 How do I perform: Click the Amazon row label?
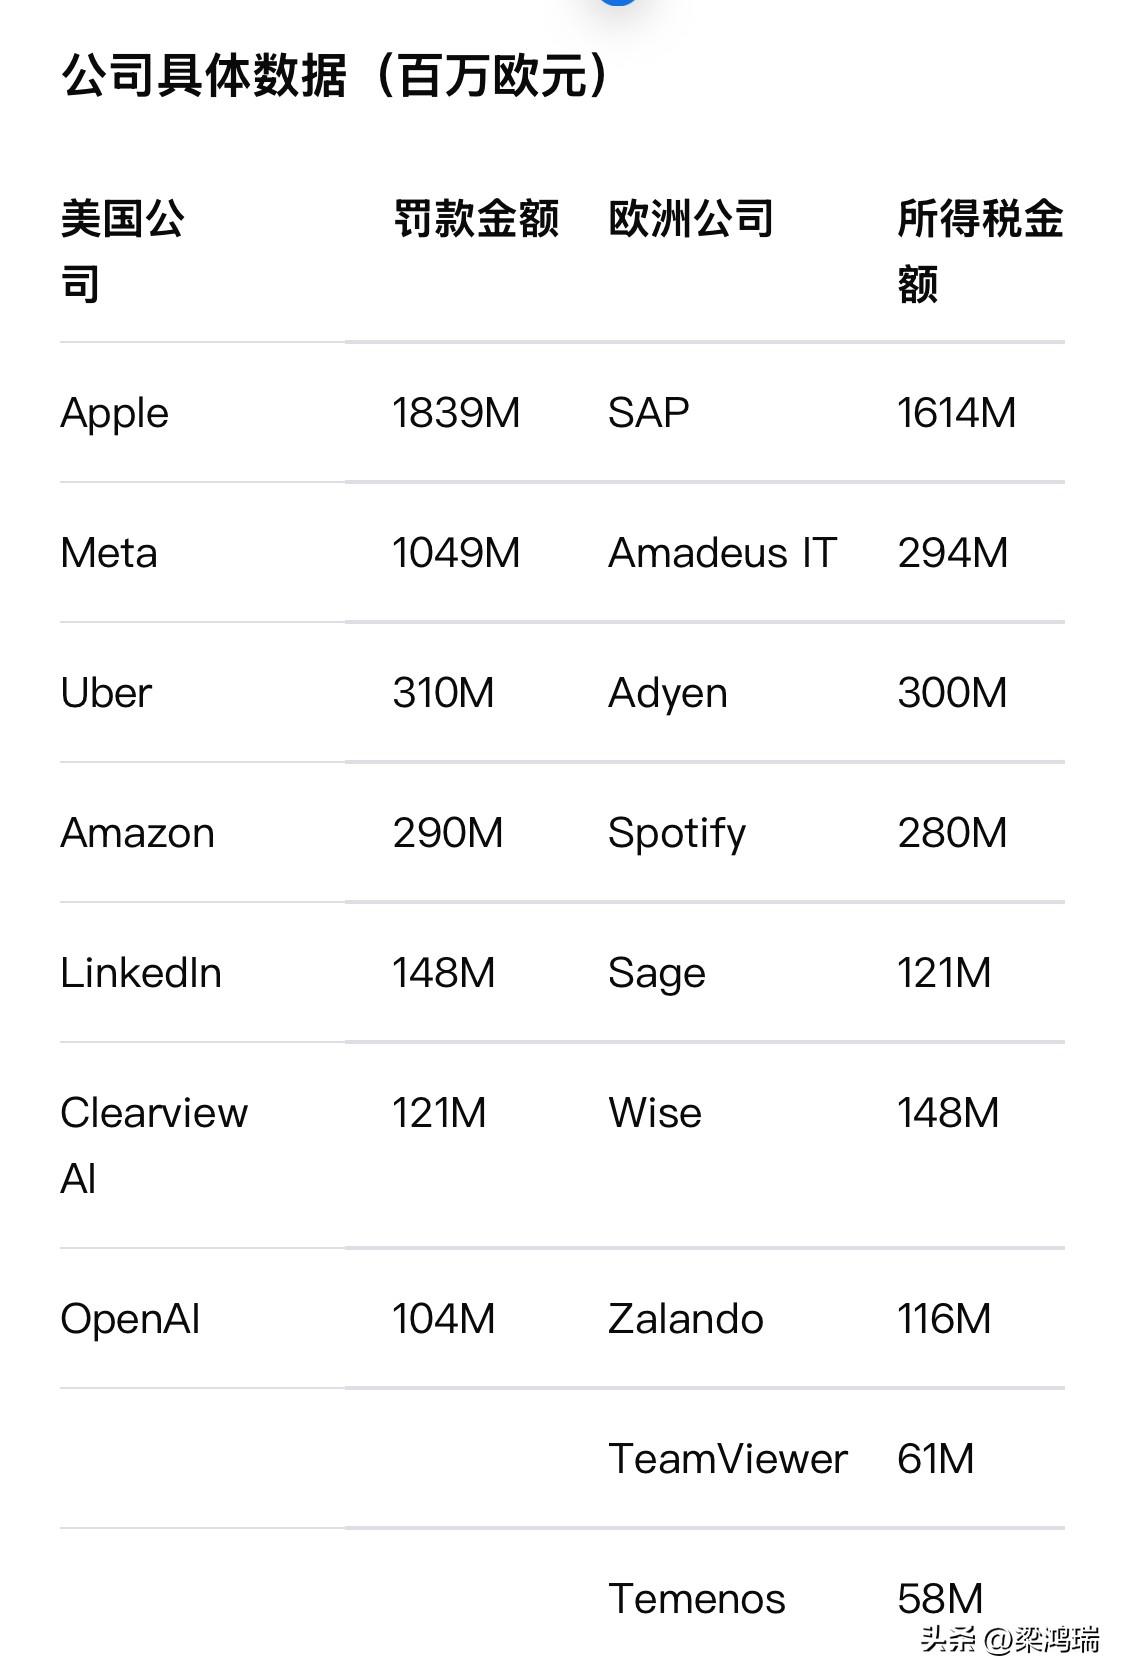coord(138,833)
